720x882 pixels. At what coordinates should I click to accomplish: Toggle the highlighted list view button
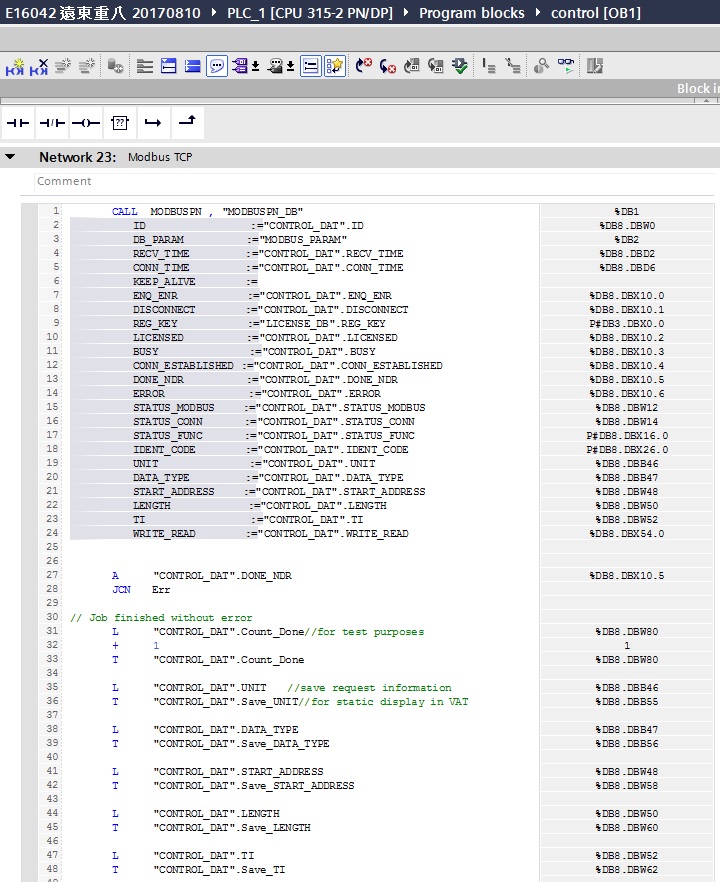(x=311, y=66)
